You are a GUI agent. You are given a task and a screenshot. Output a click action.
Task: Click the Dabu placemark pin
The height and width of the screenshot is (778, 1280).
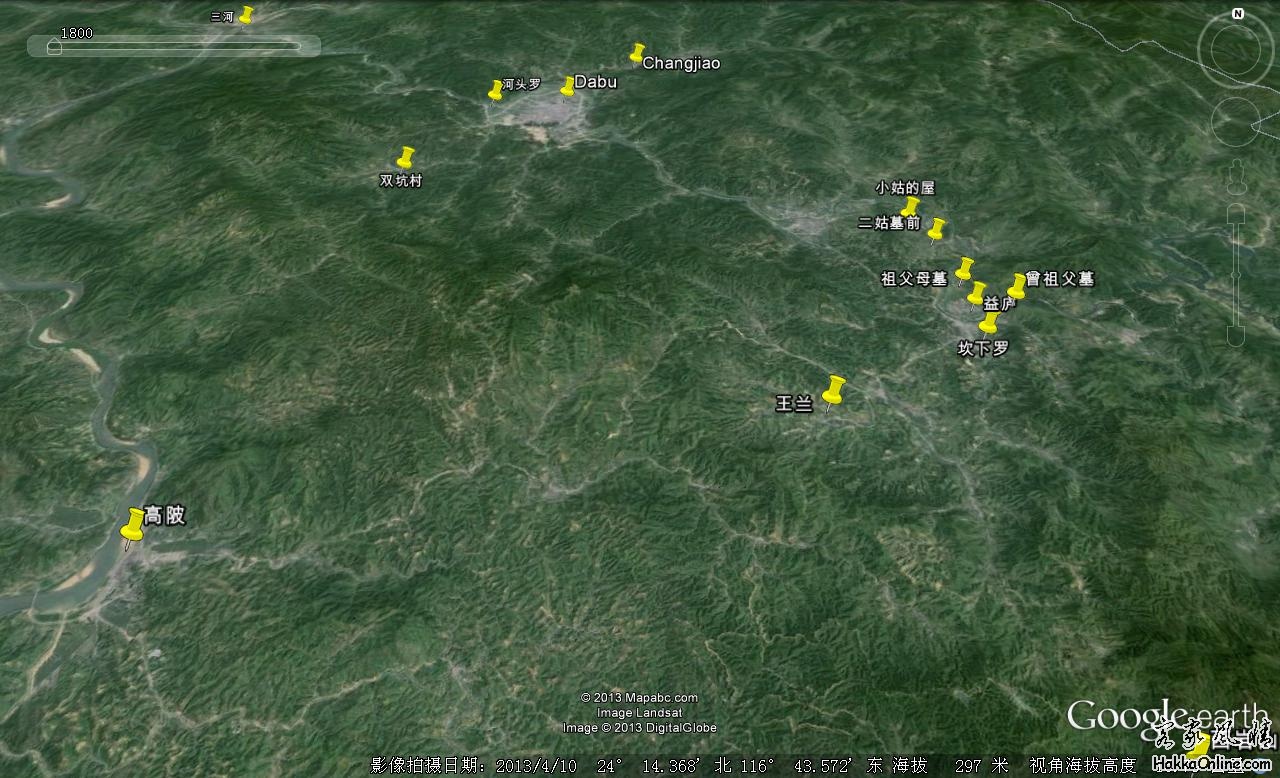point(567,86)
